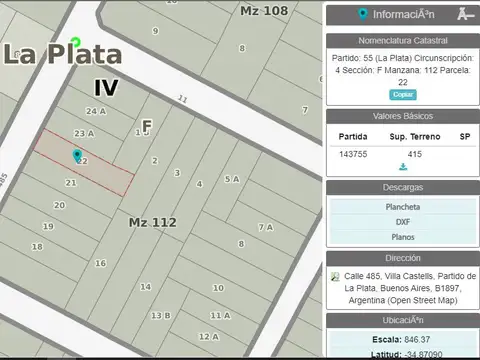
Task: Select parcel 3 in Mz 112
Action: click(177, 173)
